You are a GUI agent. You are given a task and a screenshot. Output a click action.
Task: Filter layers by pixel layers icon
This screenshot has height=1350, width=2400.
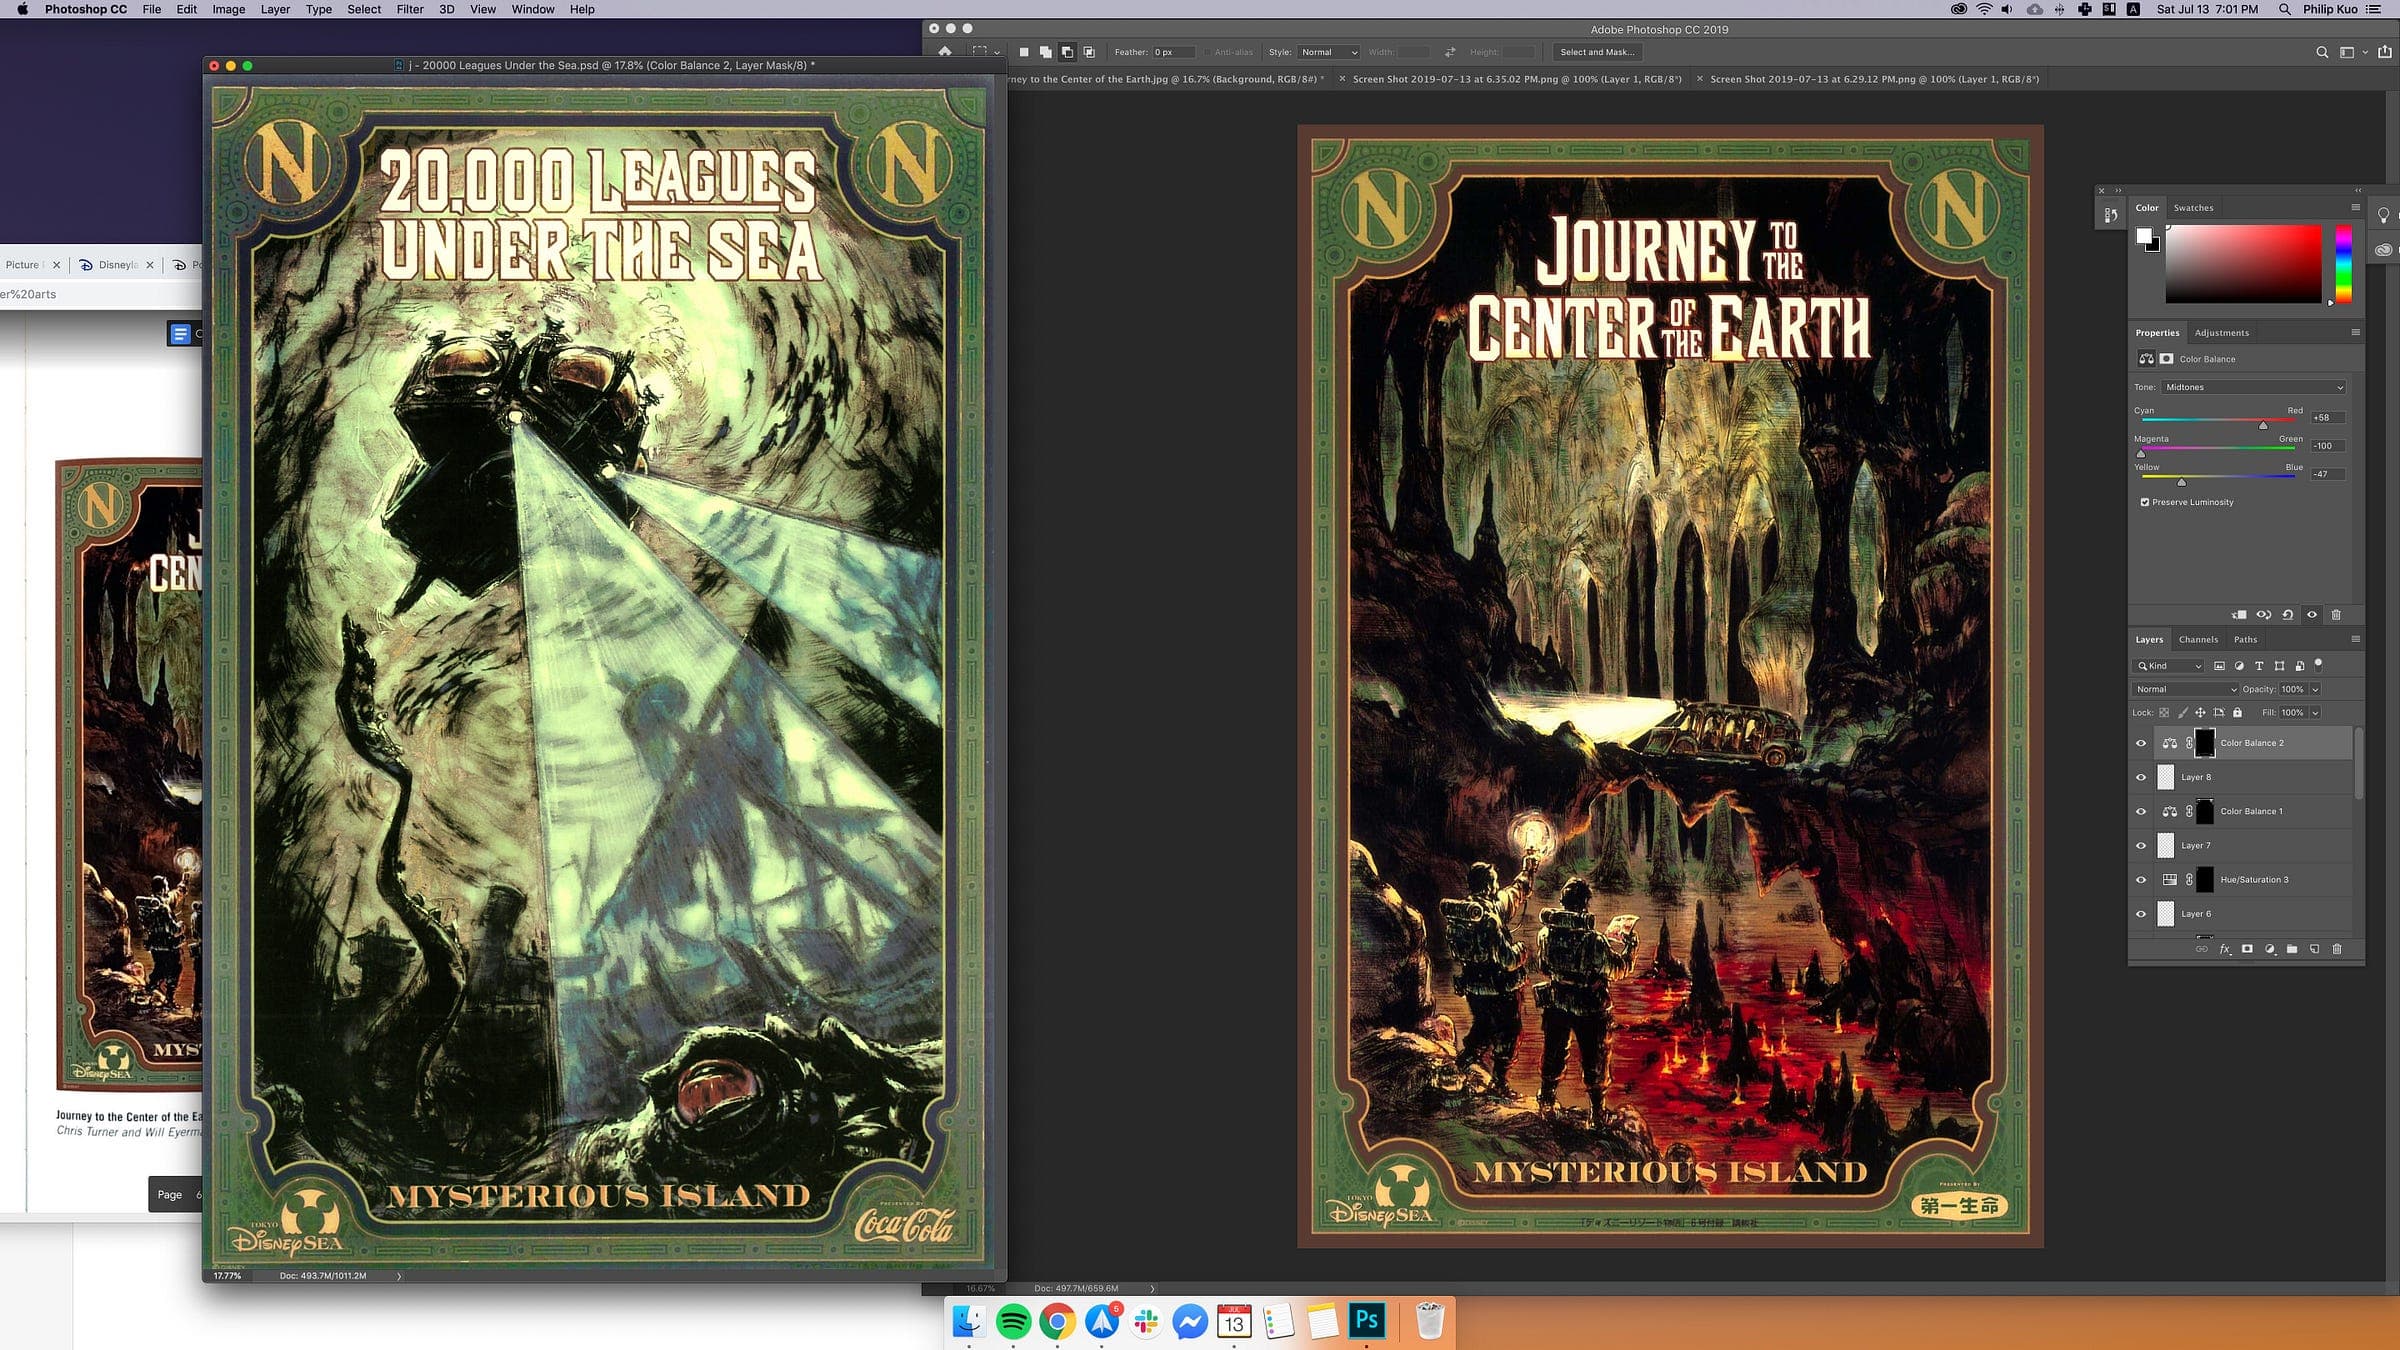(2219, 666)
